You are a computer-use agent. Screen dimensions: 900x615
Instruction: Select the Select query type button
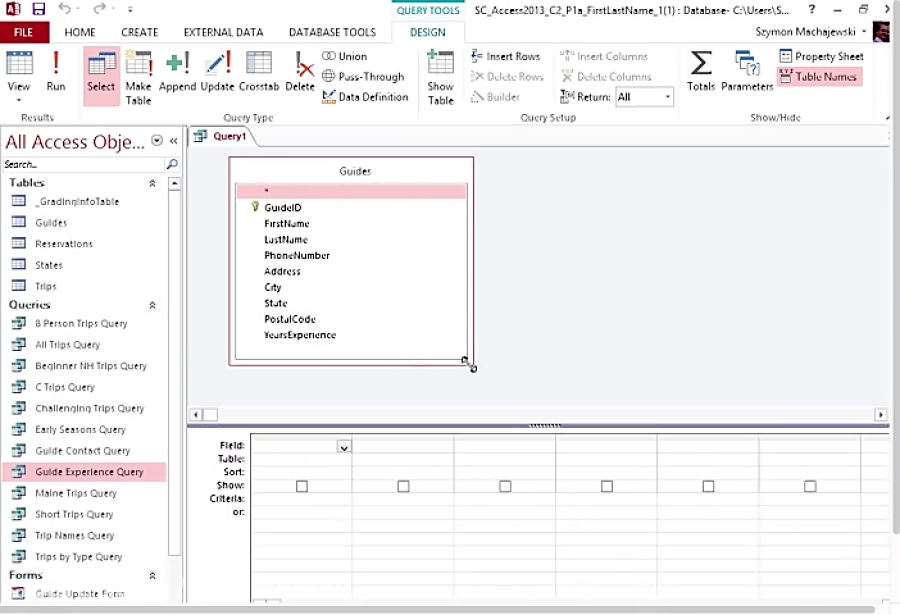click(x=101, y=76)
